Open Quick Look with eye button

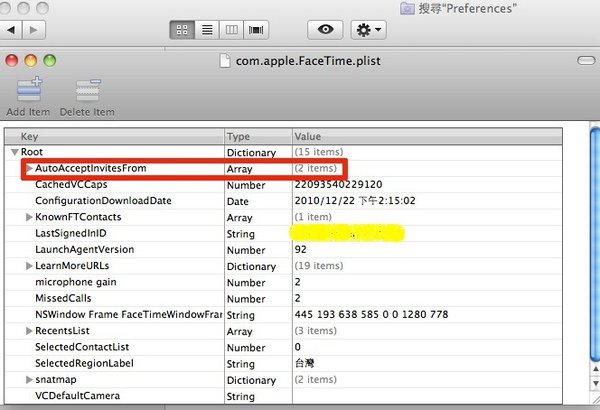click(x=325, y=30)
